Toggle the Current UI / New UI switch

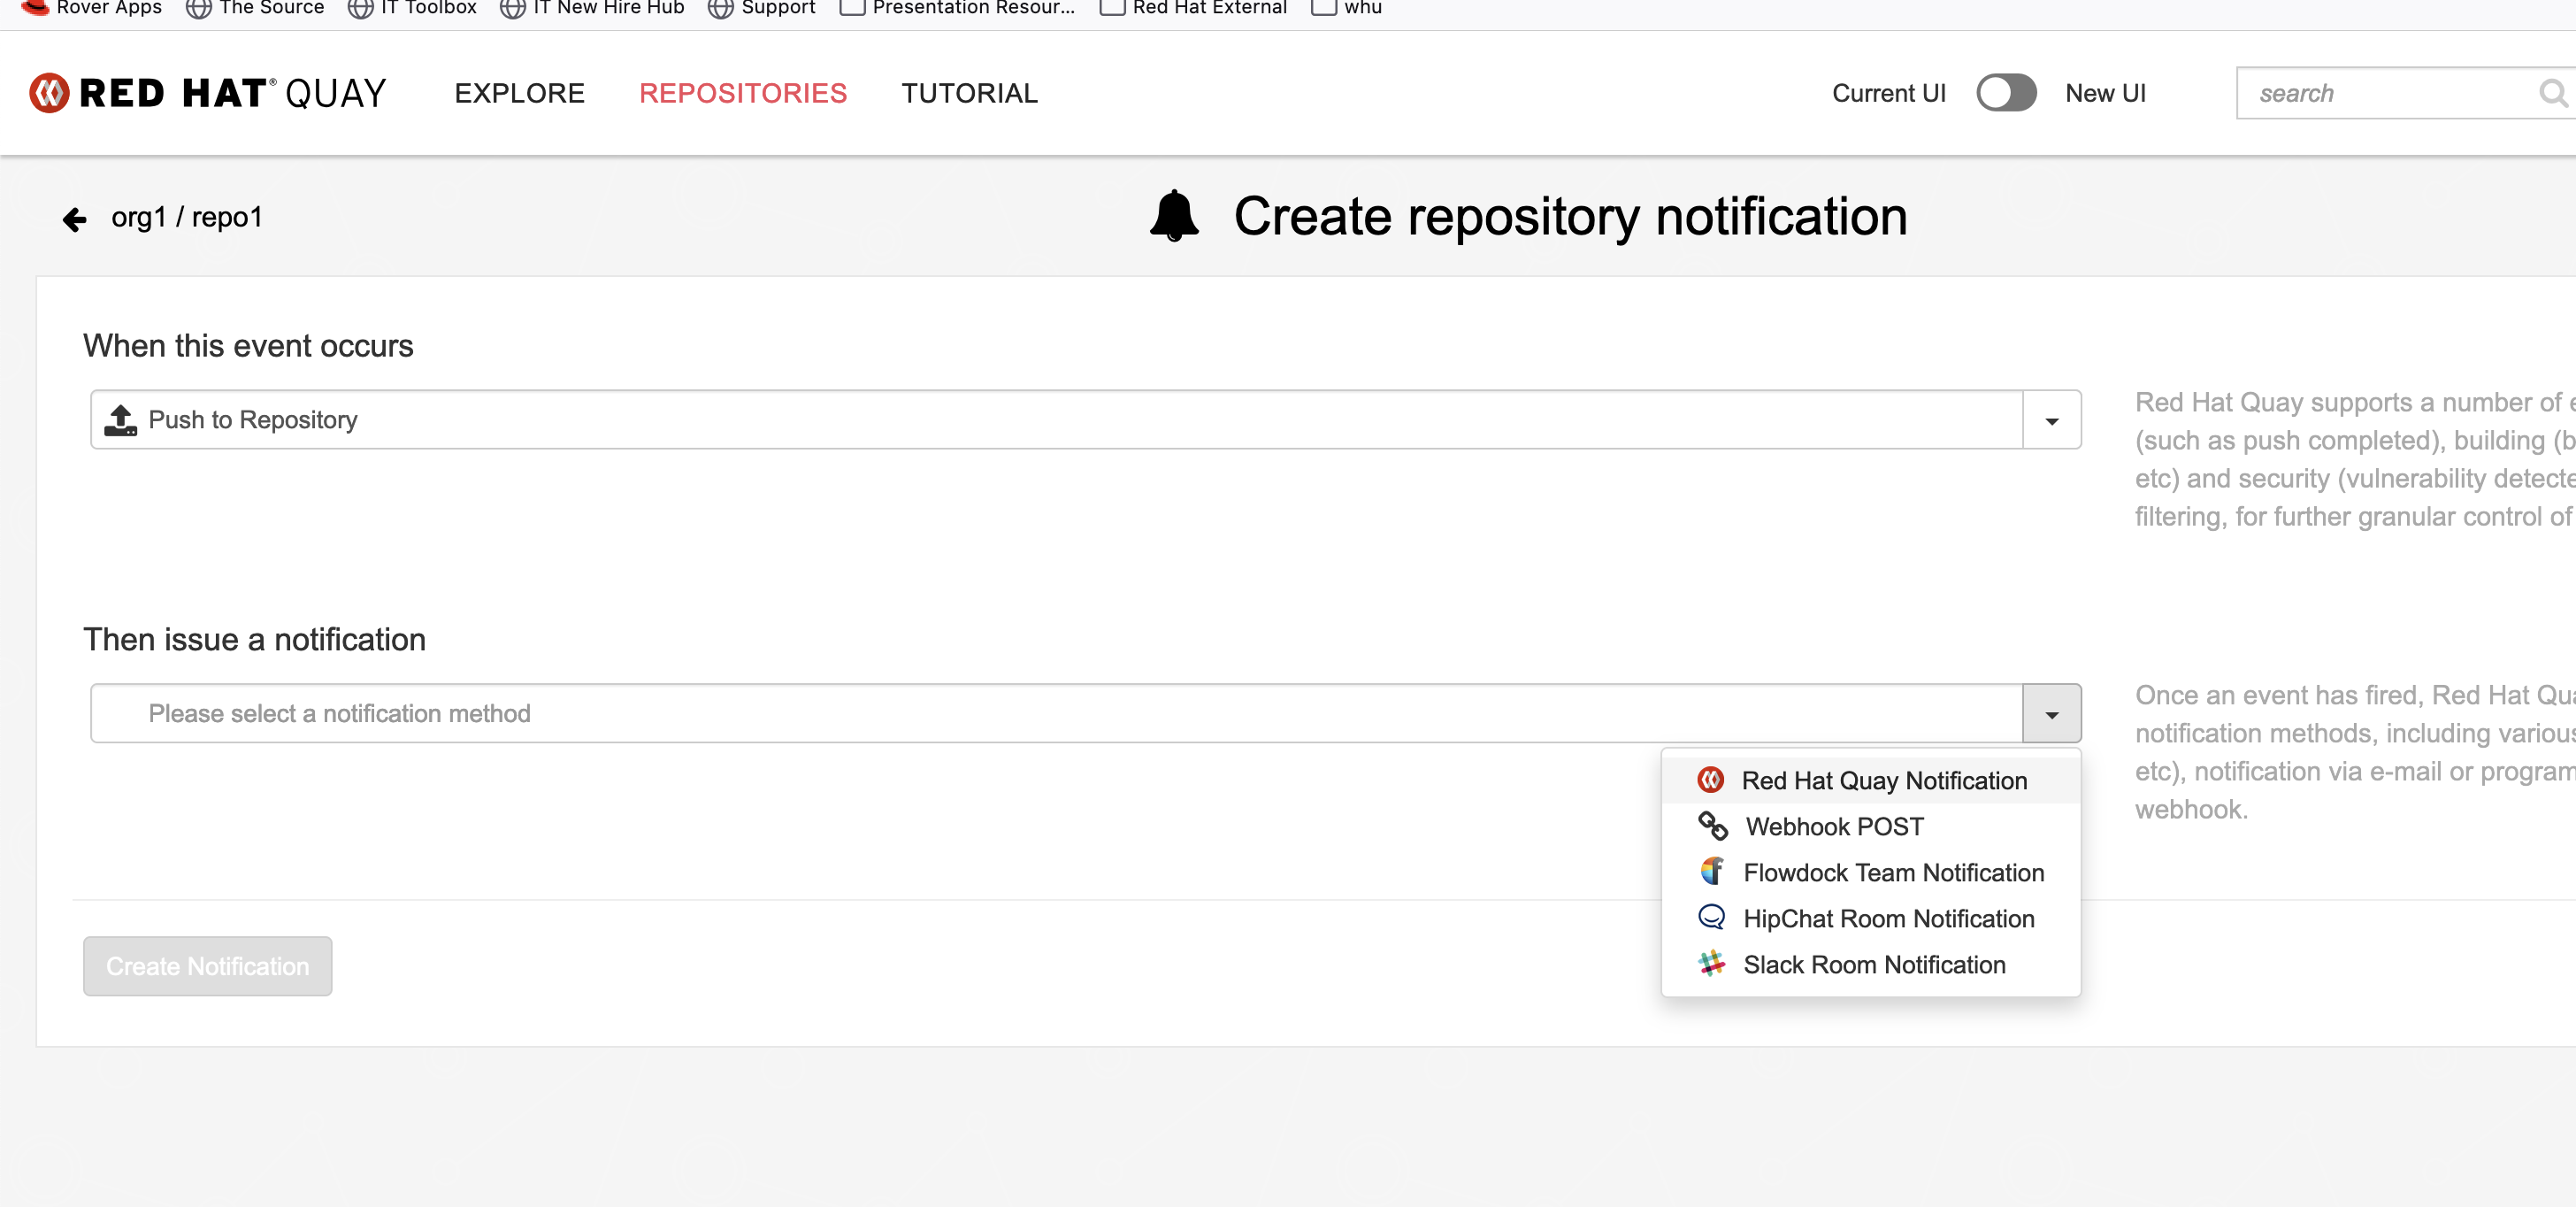(2005, 93)
